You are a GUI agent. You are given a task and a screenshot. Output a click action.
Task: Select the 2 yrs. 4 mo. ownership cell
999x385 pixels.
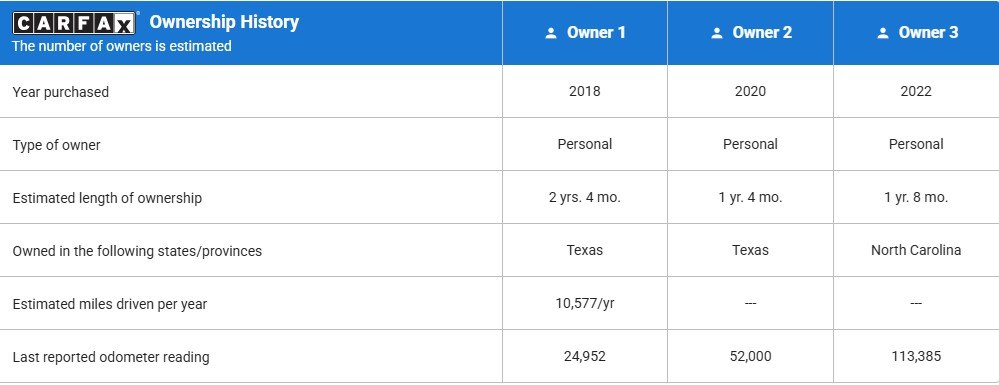pyautogui.click(x=585, y=198)
